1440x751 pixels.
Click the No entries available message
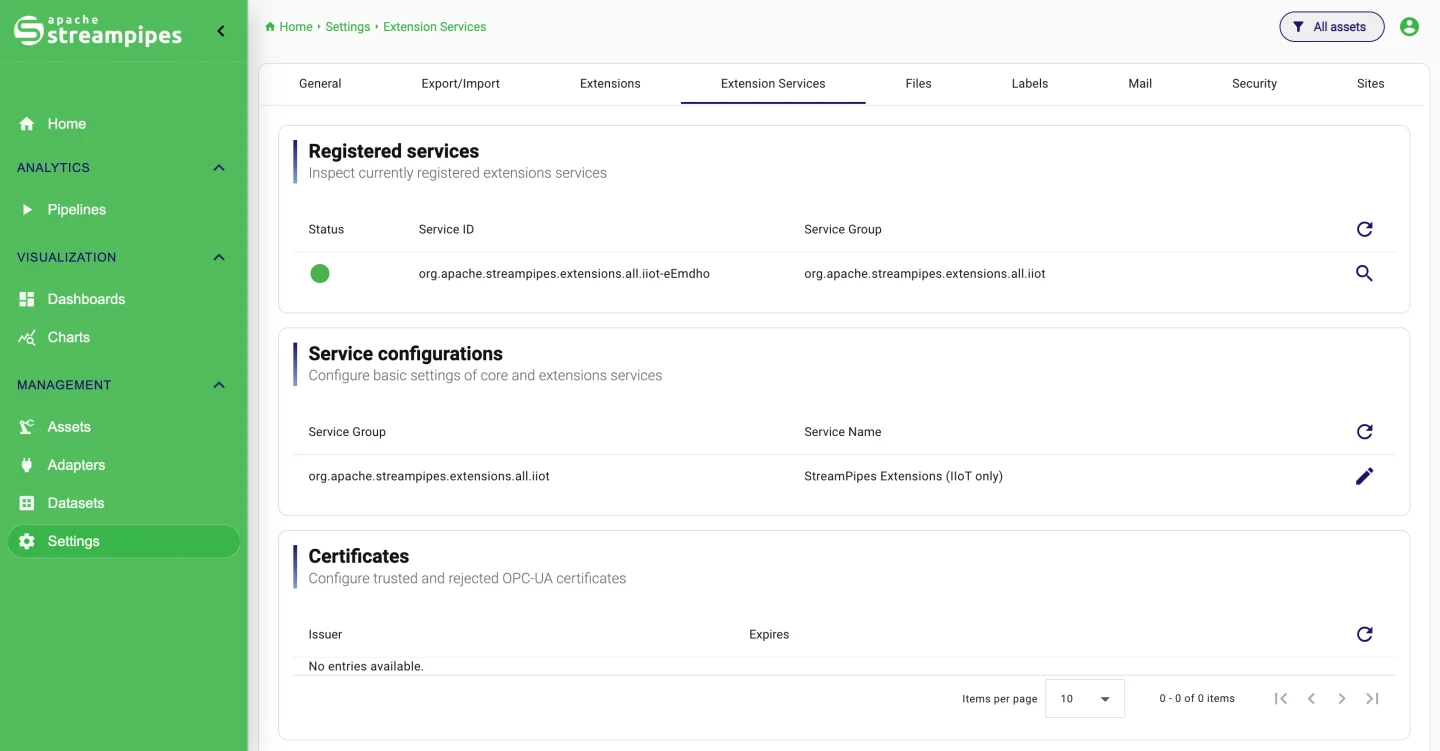(x=366, y=666)
